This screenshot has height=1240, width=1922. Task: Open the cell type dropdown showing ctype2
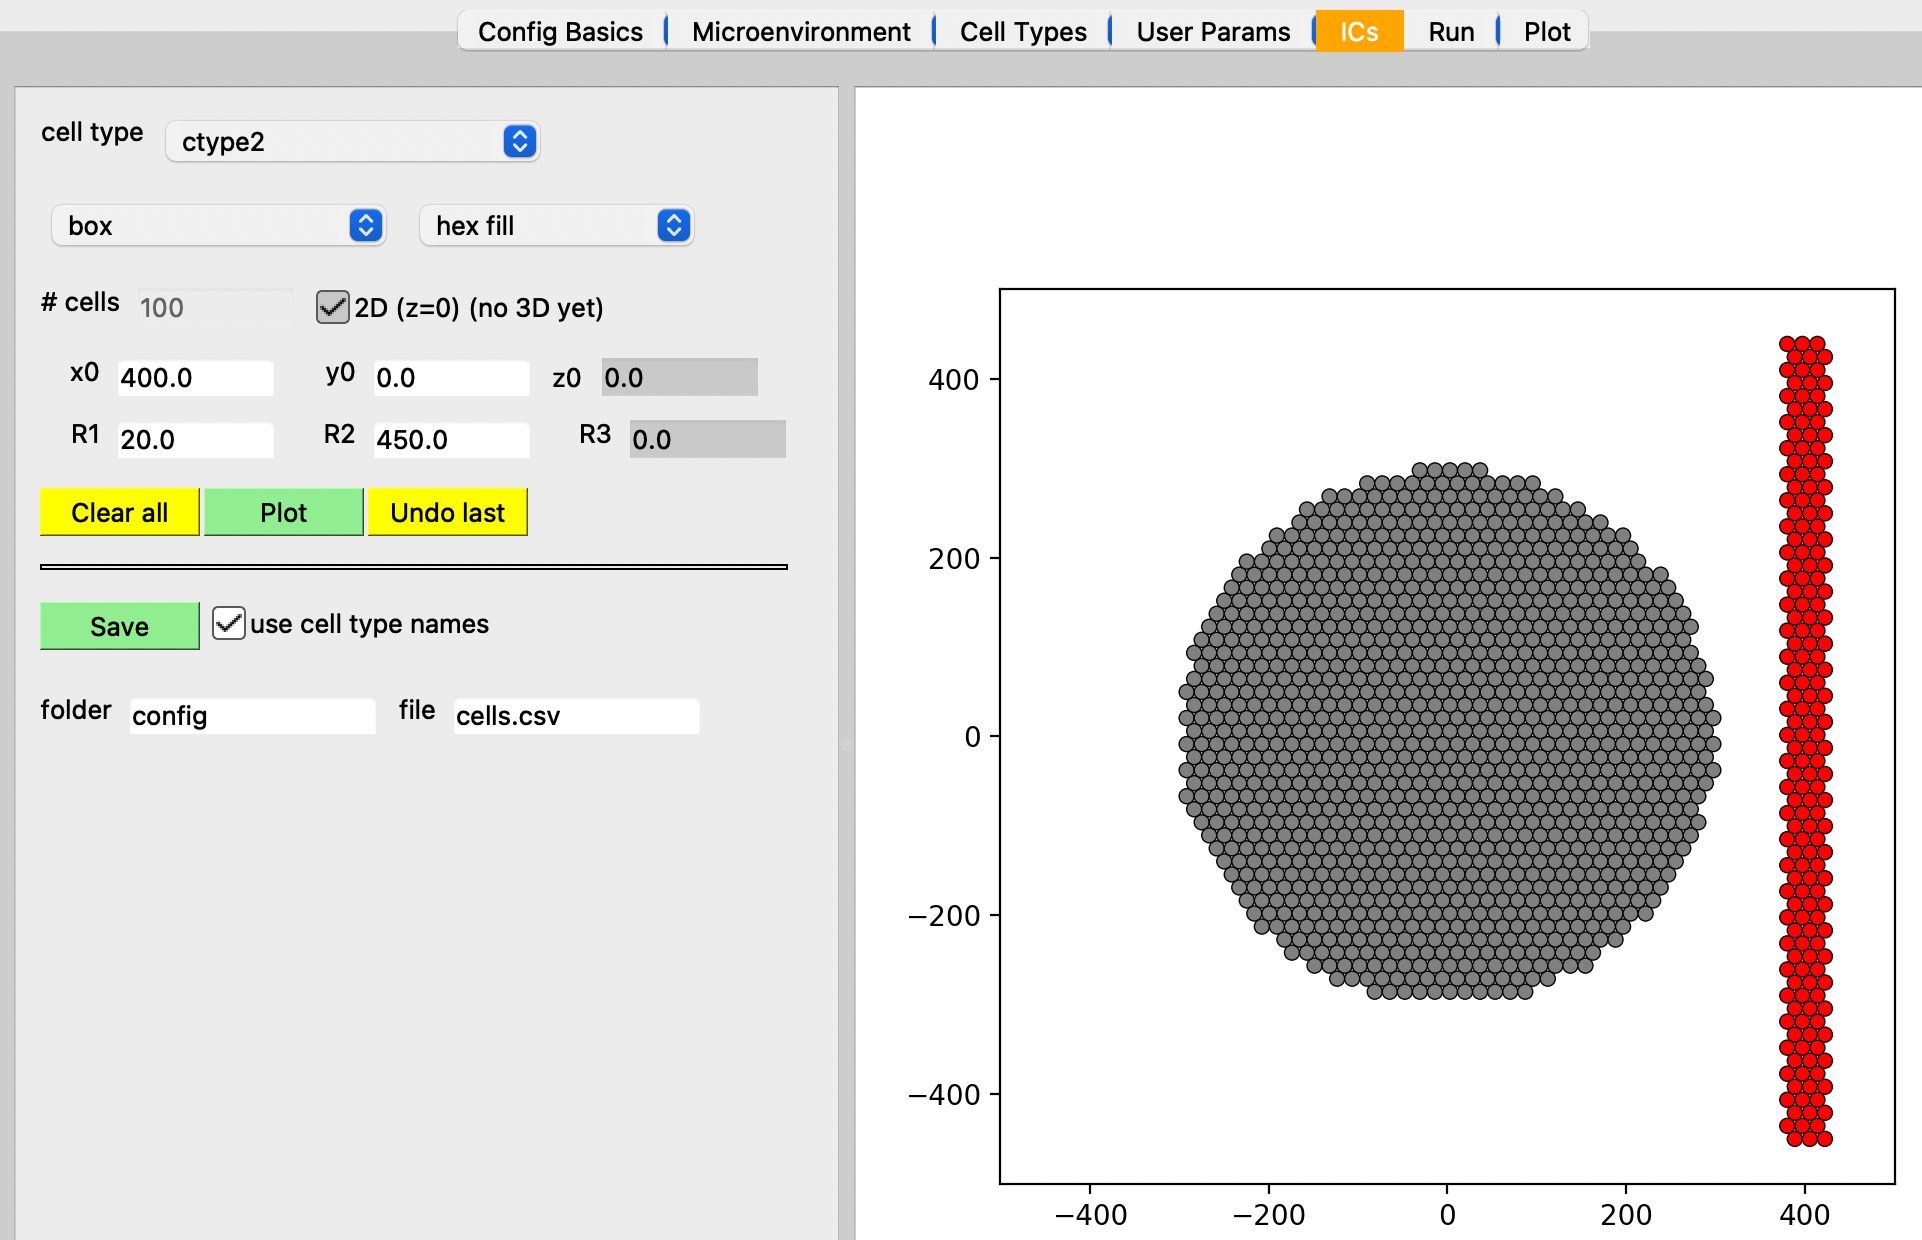coord(352,142)
